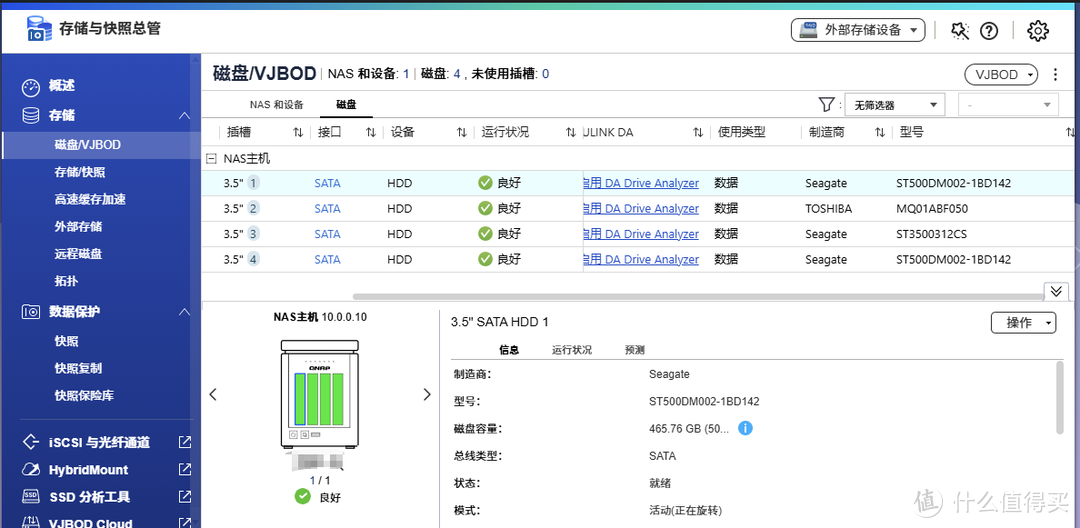Click the HybridMount cloud icon
The width and height of the screenshot is (1080, 528).
click(31, 469)
